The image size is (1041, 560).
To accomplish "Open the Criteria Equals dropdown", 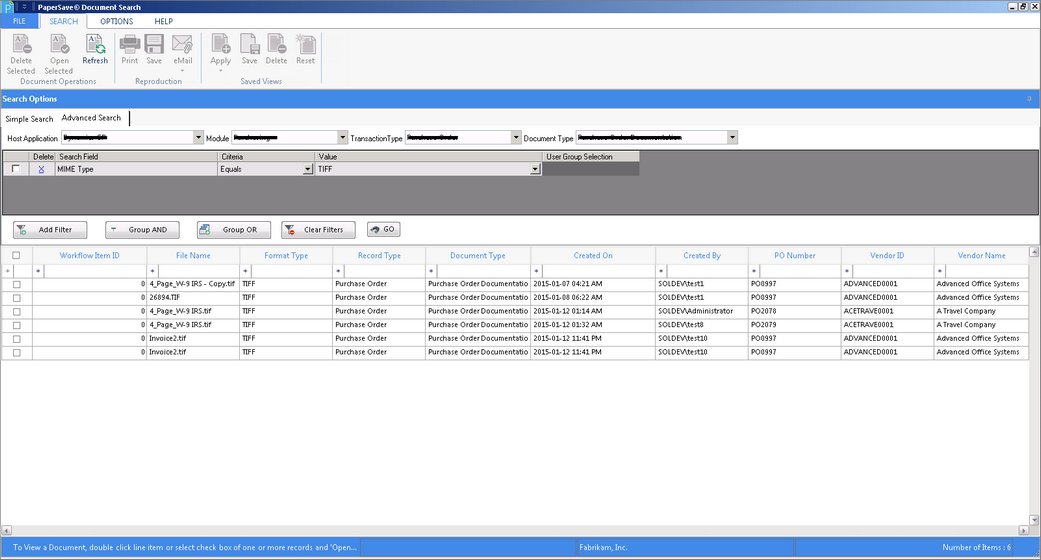I will click(308, 170).
